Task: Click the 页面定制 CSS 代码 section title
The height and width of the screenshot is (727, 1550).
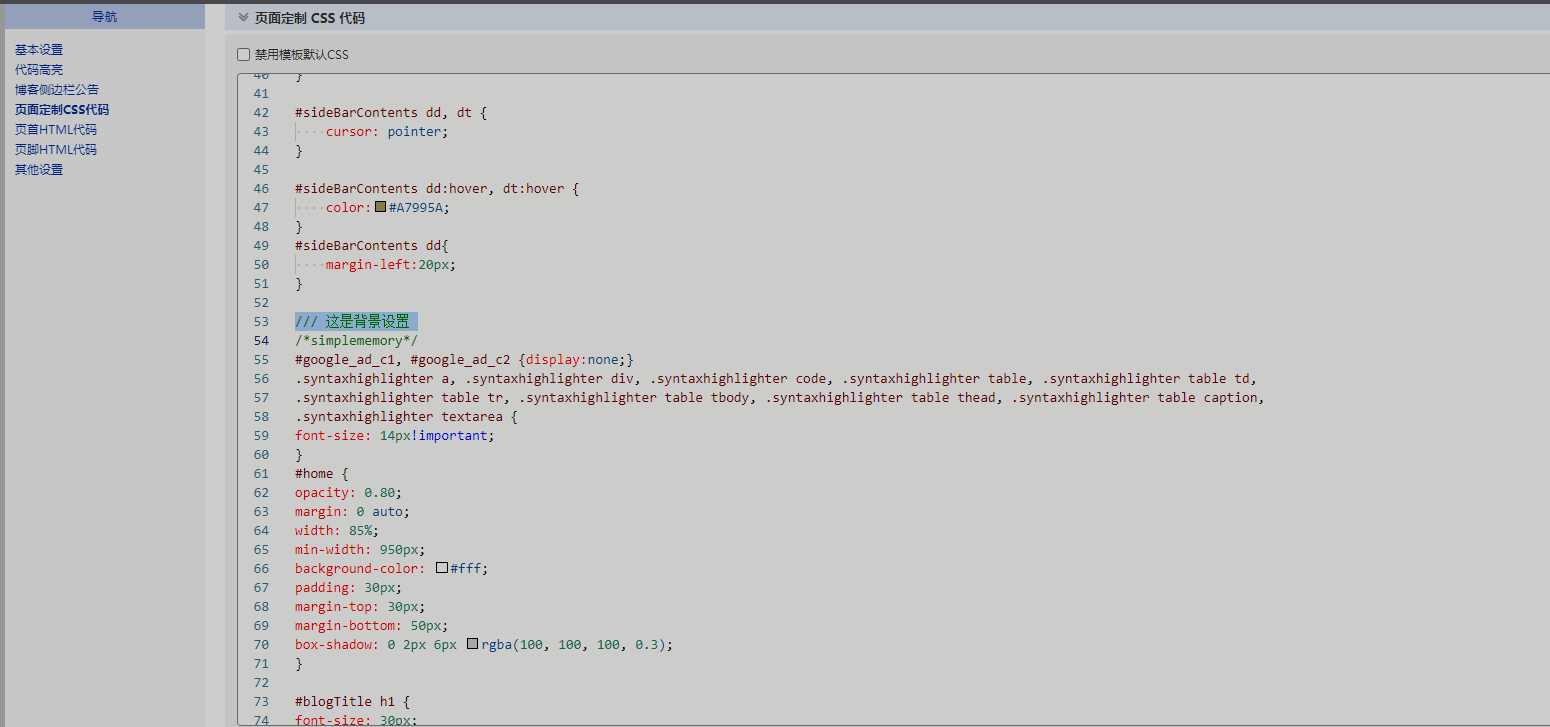Action: 309,18
